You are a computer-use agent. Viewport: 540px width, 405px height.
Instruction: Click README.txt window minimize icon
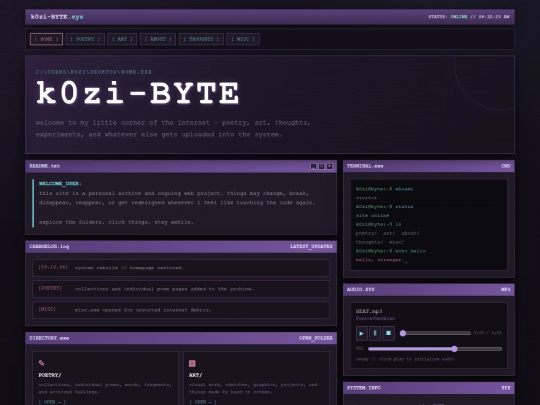pyautogui.click(x=313, y=166)
